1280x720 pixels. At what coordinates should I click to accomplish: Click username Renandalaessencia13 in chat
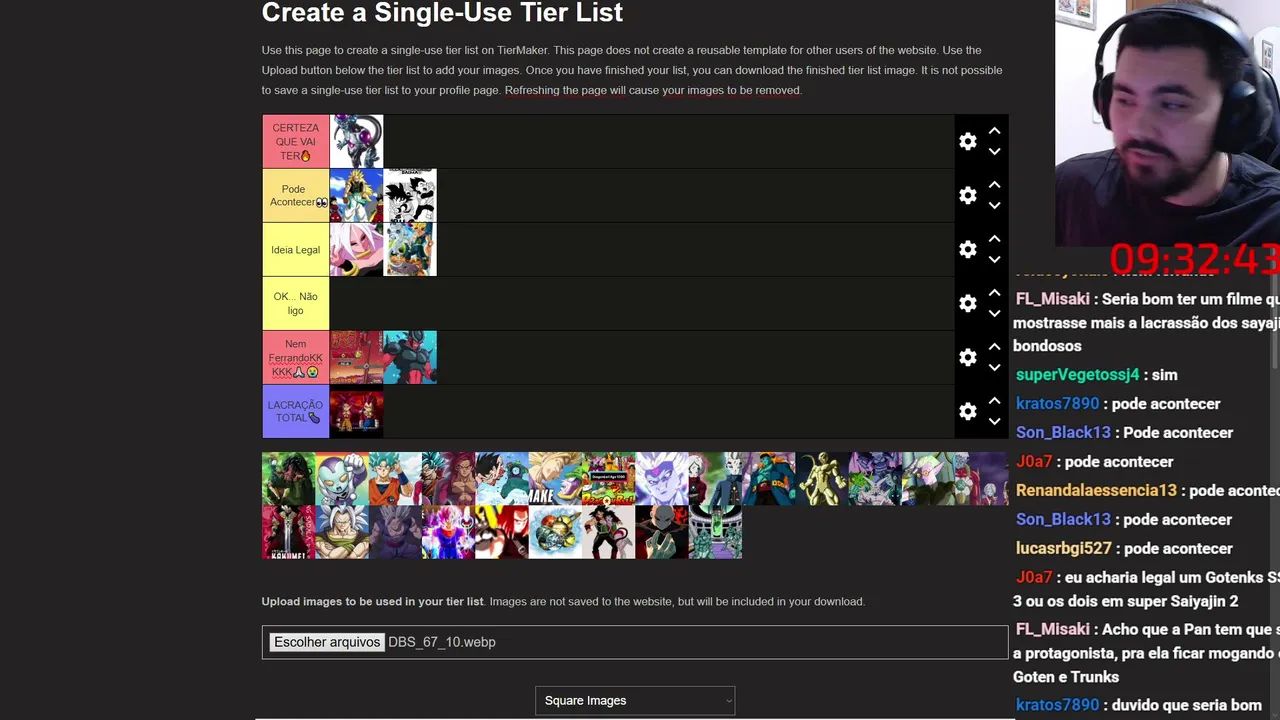pyautogui.click(x=1096, y=491)
